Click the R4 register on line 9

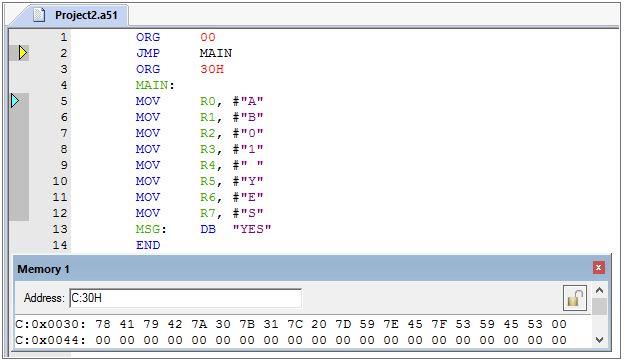coord(208,165)
